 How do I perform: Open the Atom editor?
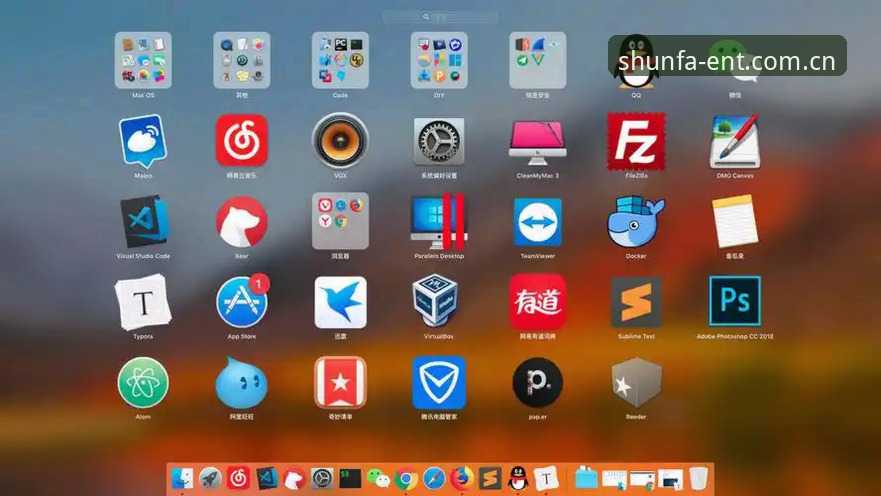tap(143, 383)
